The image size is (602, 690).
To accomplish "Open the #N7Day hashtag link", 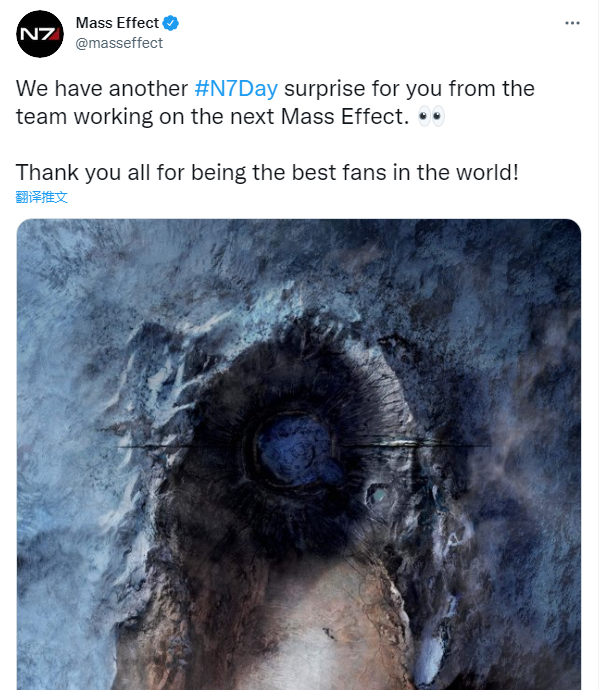I will 236,88.
